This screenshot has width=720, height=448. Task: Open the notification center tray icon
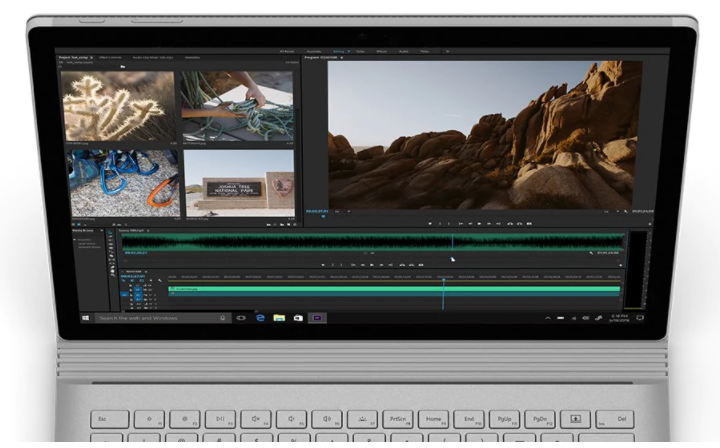click(x=639, y=318)
